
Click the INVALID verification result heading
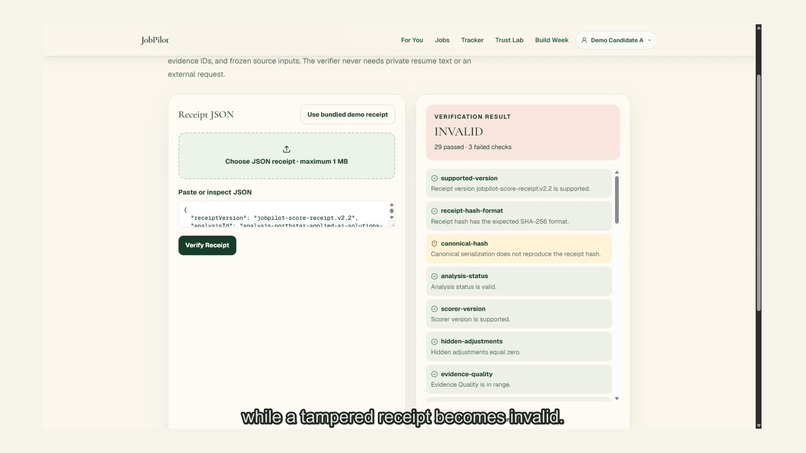tap(459, 132)
